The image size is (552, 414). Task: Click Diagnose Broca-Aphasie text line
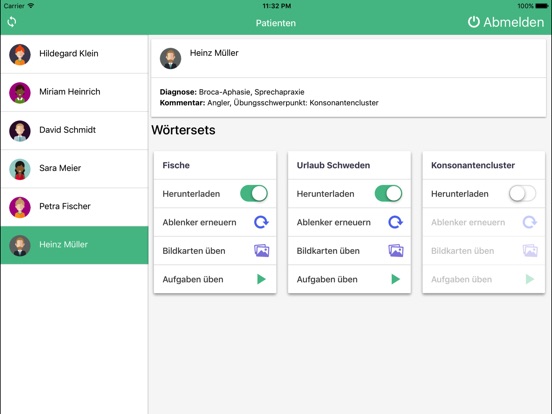pyautogui.click(x=232, y=92)
